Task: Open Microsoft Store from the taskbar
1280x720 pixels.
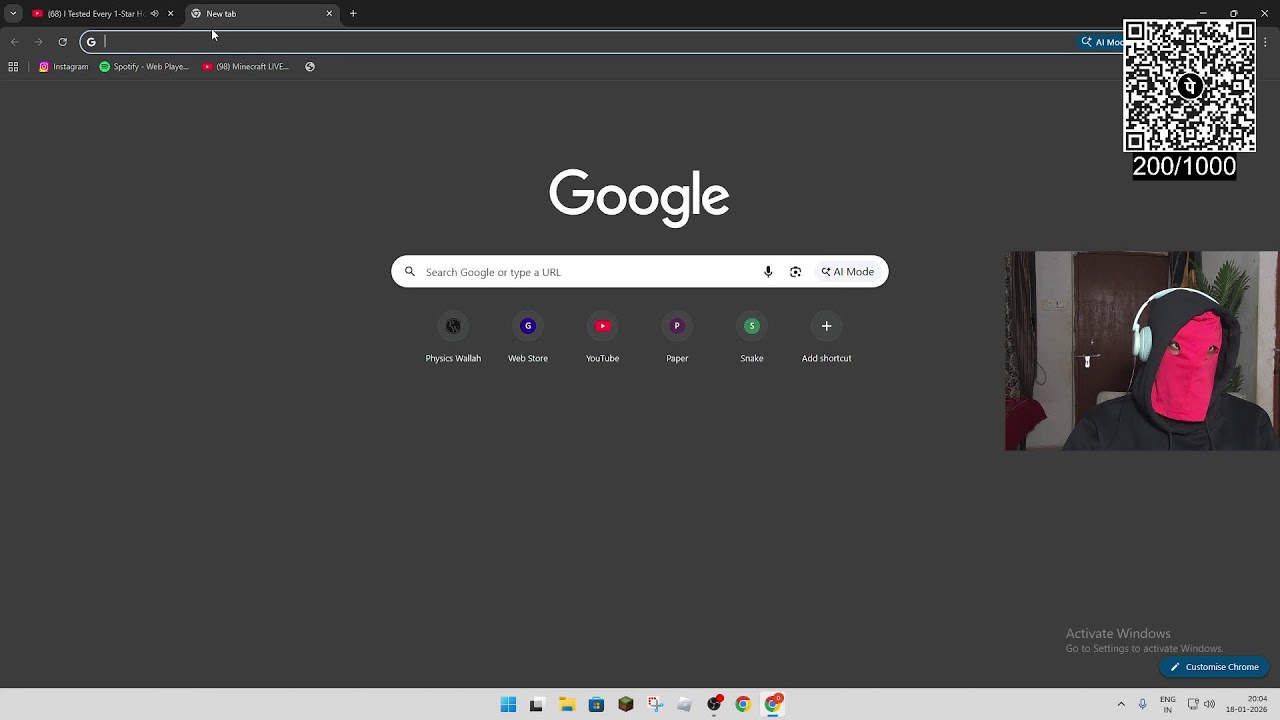Action: point(596,705)
